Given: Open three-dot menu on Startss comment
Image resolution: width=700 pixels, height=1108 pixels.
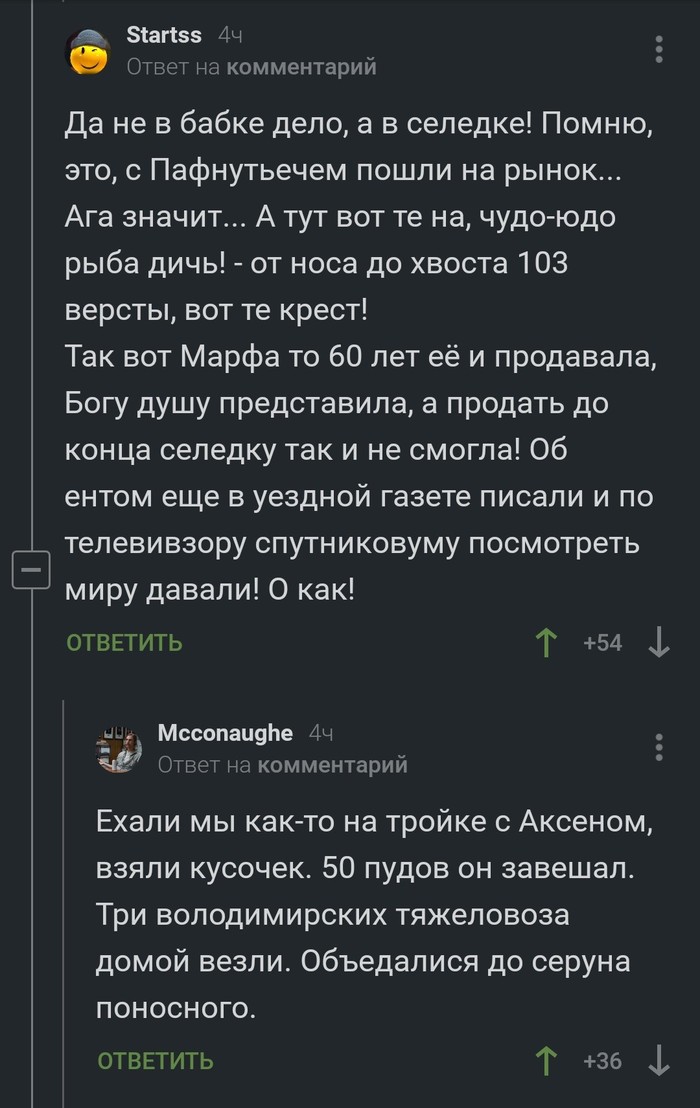Looking at the screenshot, I should click(658, 50).
